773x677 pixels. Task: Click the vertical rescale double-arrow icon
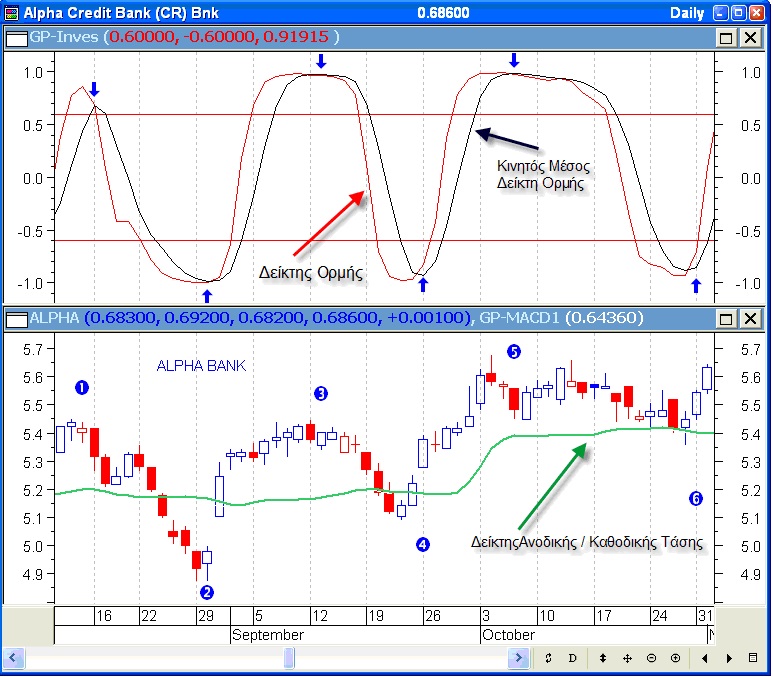pos(603,658)
